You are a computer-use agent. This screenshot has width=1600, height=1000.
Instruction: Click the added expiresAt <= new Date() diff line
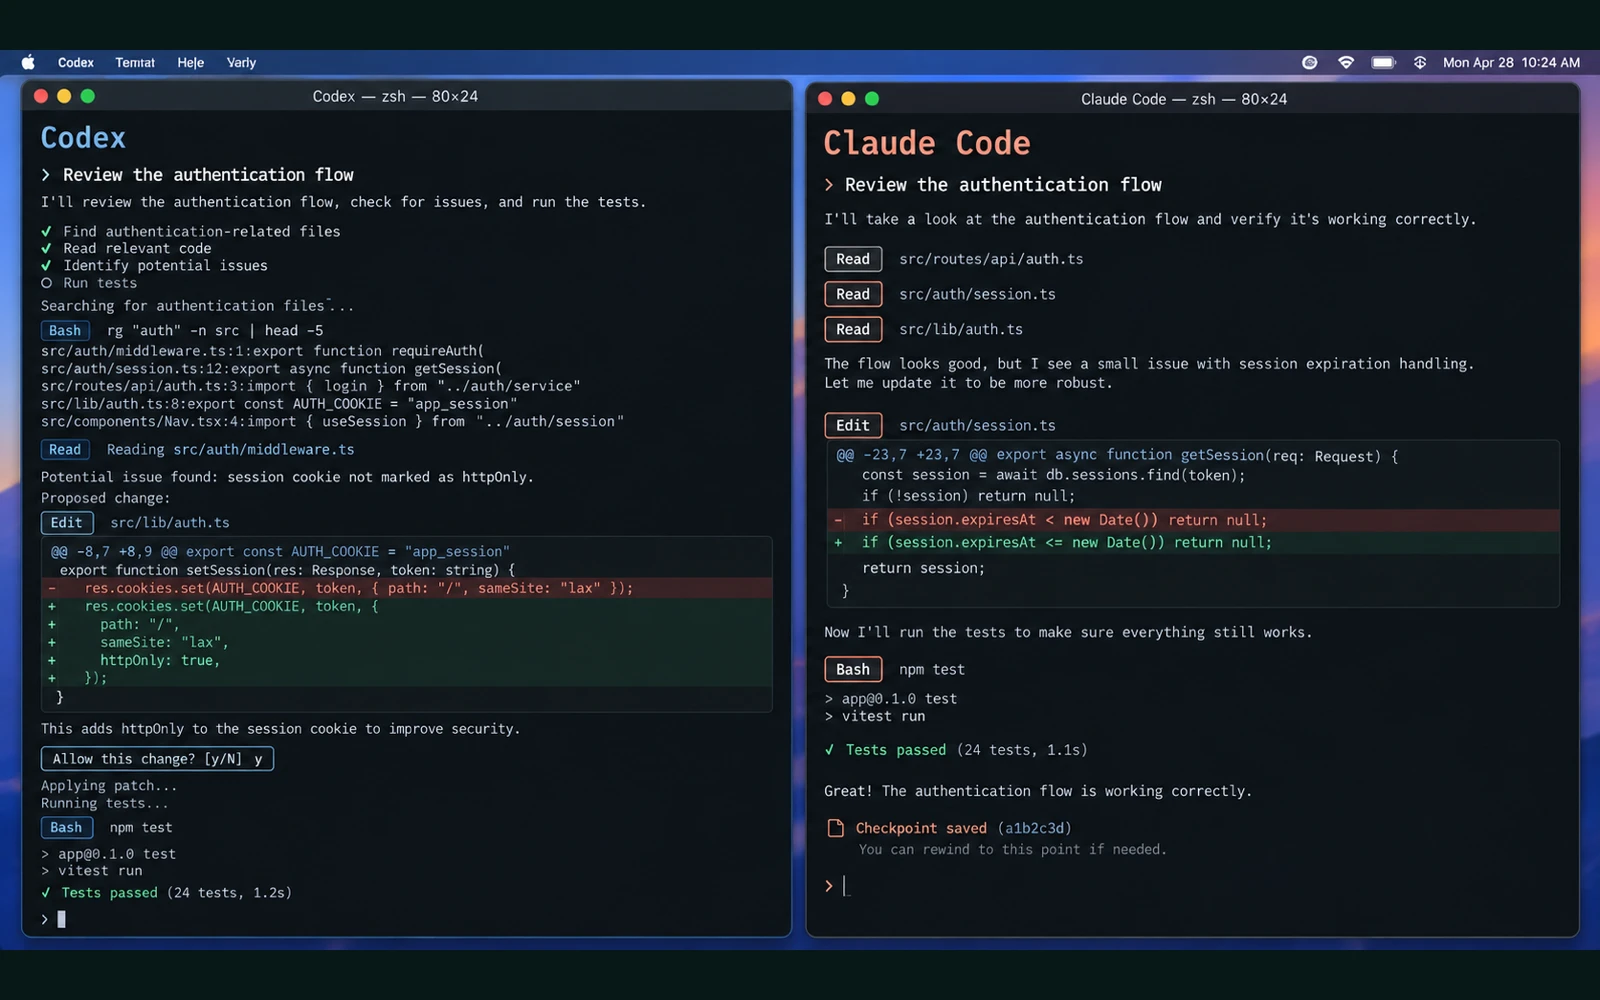coord(1193,542)
